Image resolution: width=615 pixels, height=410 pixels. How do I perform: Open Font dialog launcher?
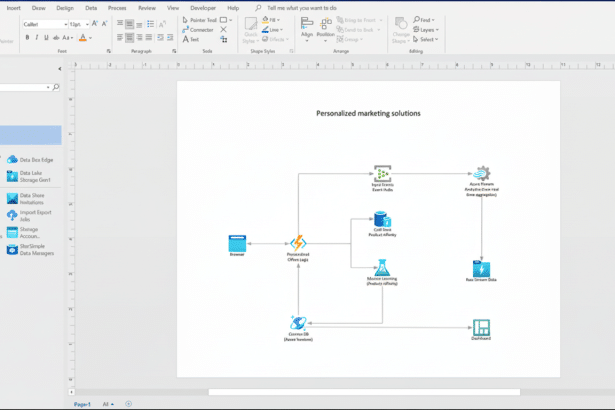(x=109, y=51)
